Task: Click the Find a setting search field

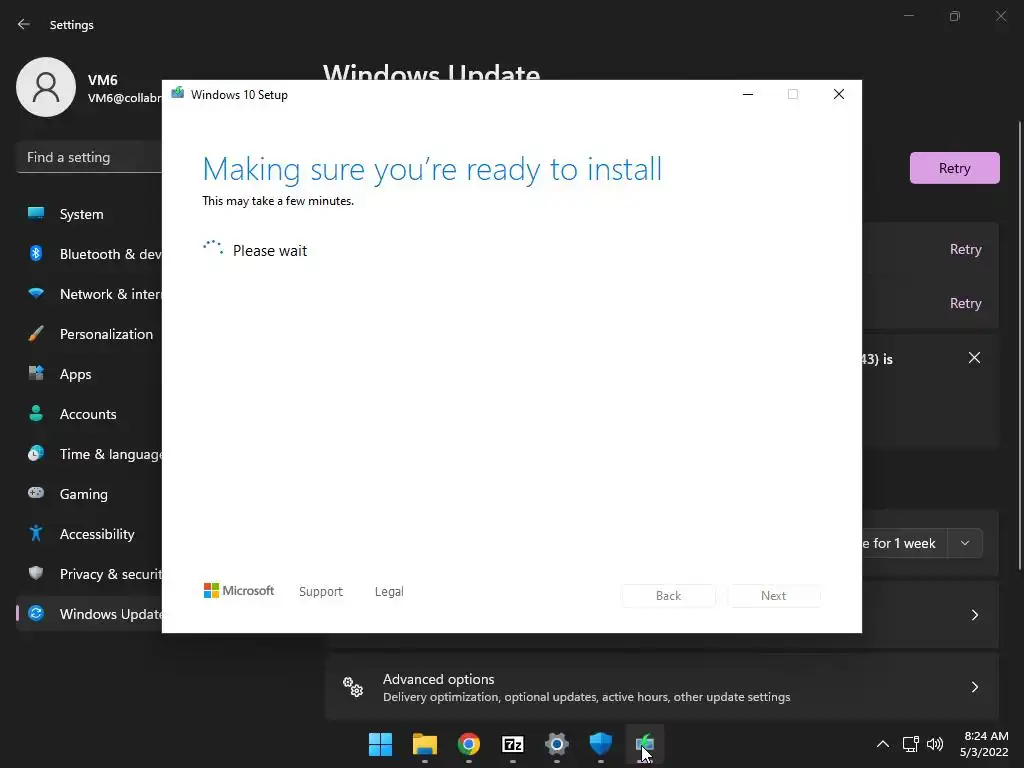Action: coord(89,157)
